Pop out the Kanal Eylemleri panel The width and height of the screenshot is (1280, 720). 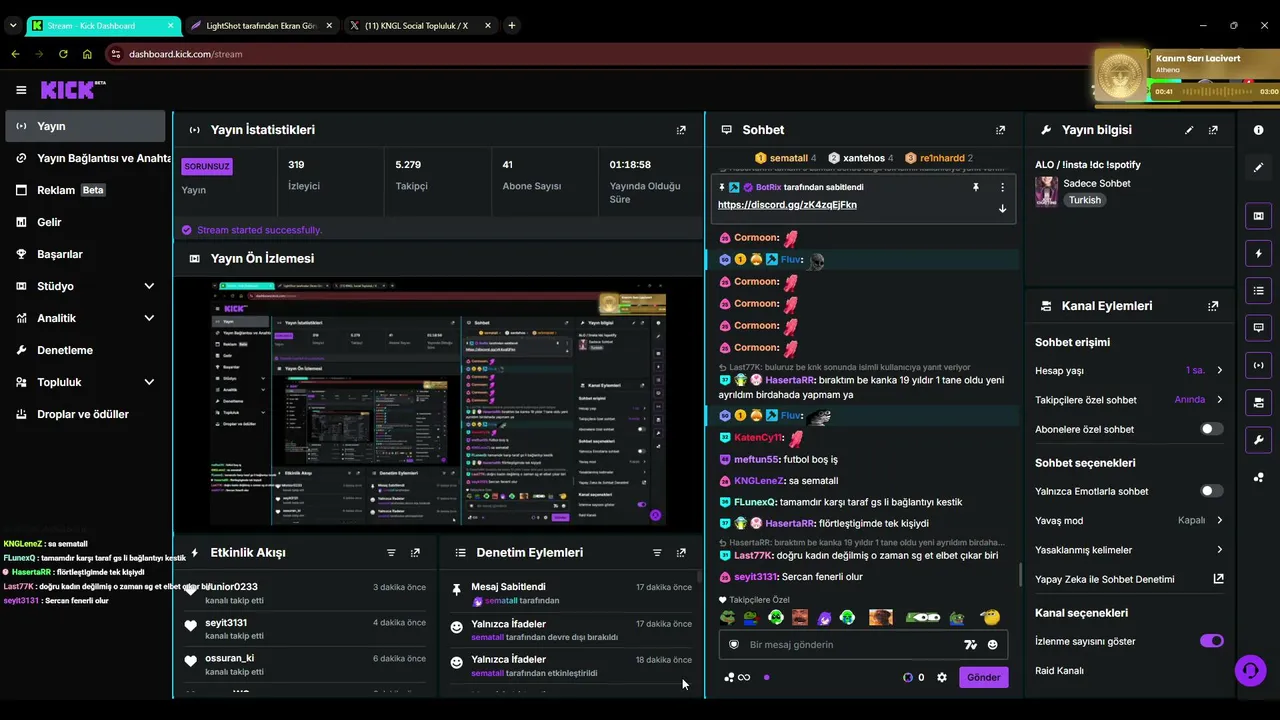[x=1213, y=306]
